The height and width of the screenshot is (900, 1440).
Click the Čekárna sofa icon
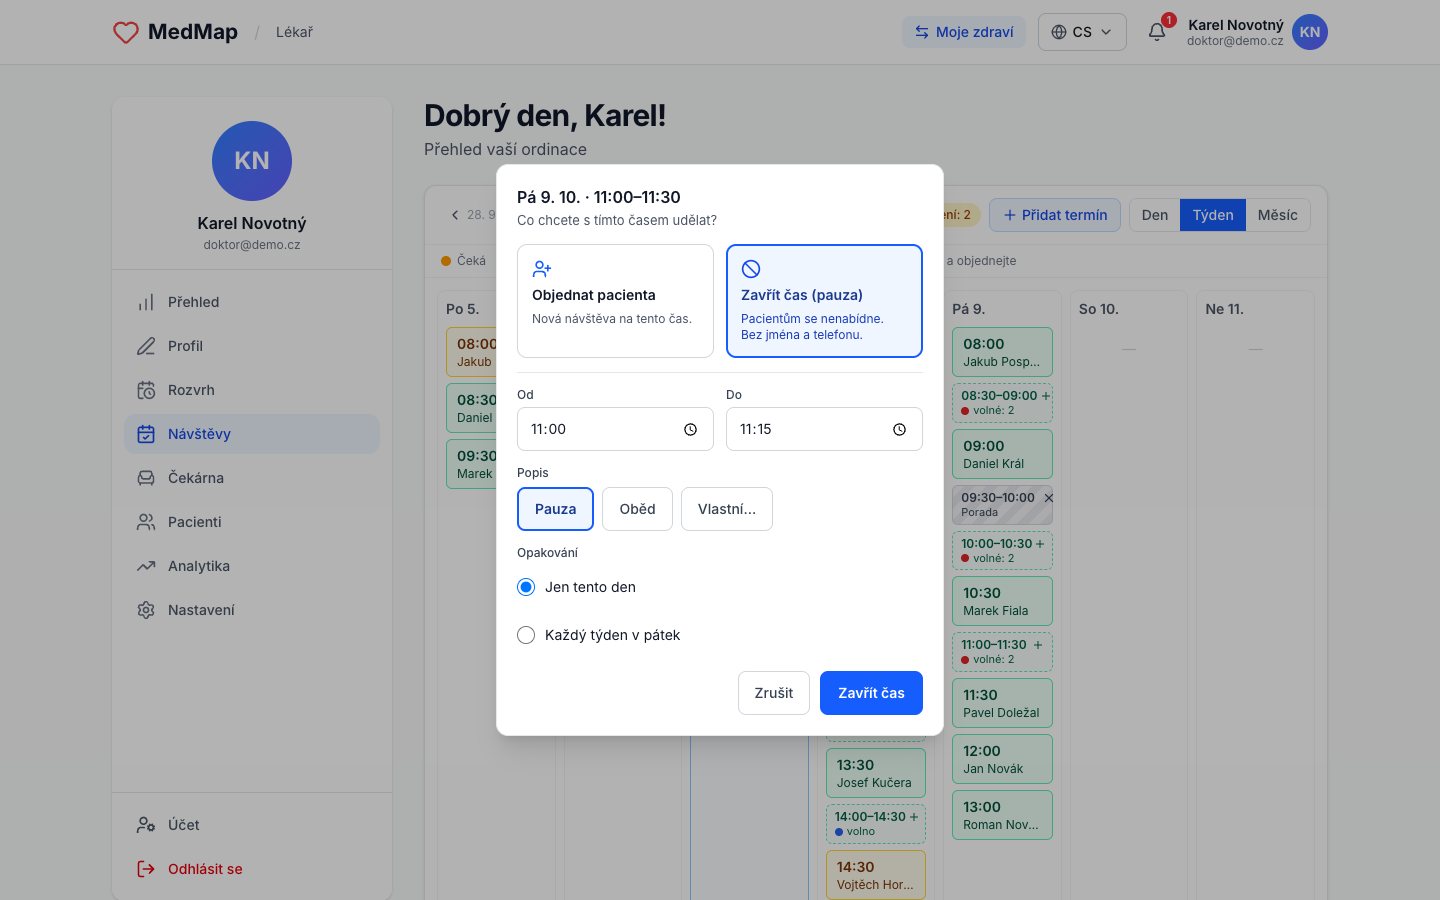click(146, 478)
